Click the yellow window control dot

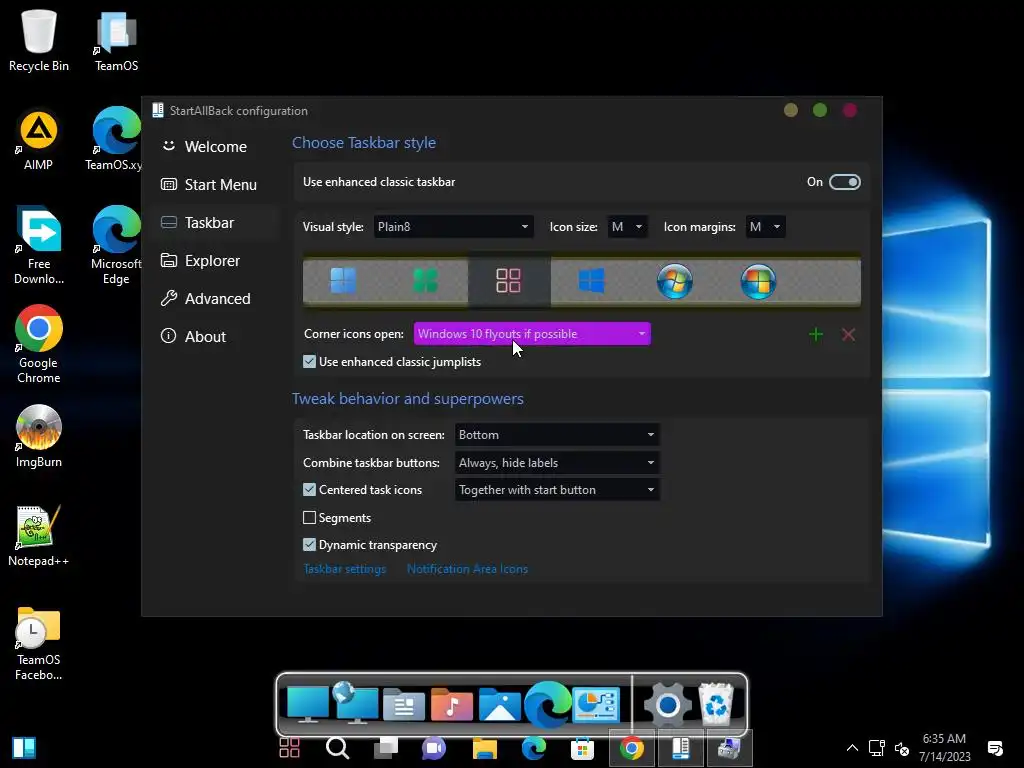pos(791,110)
